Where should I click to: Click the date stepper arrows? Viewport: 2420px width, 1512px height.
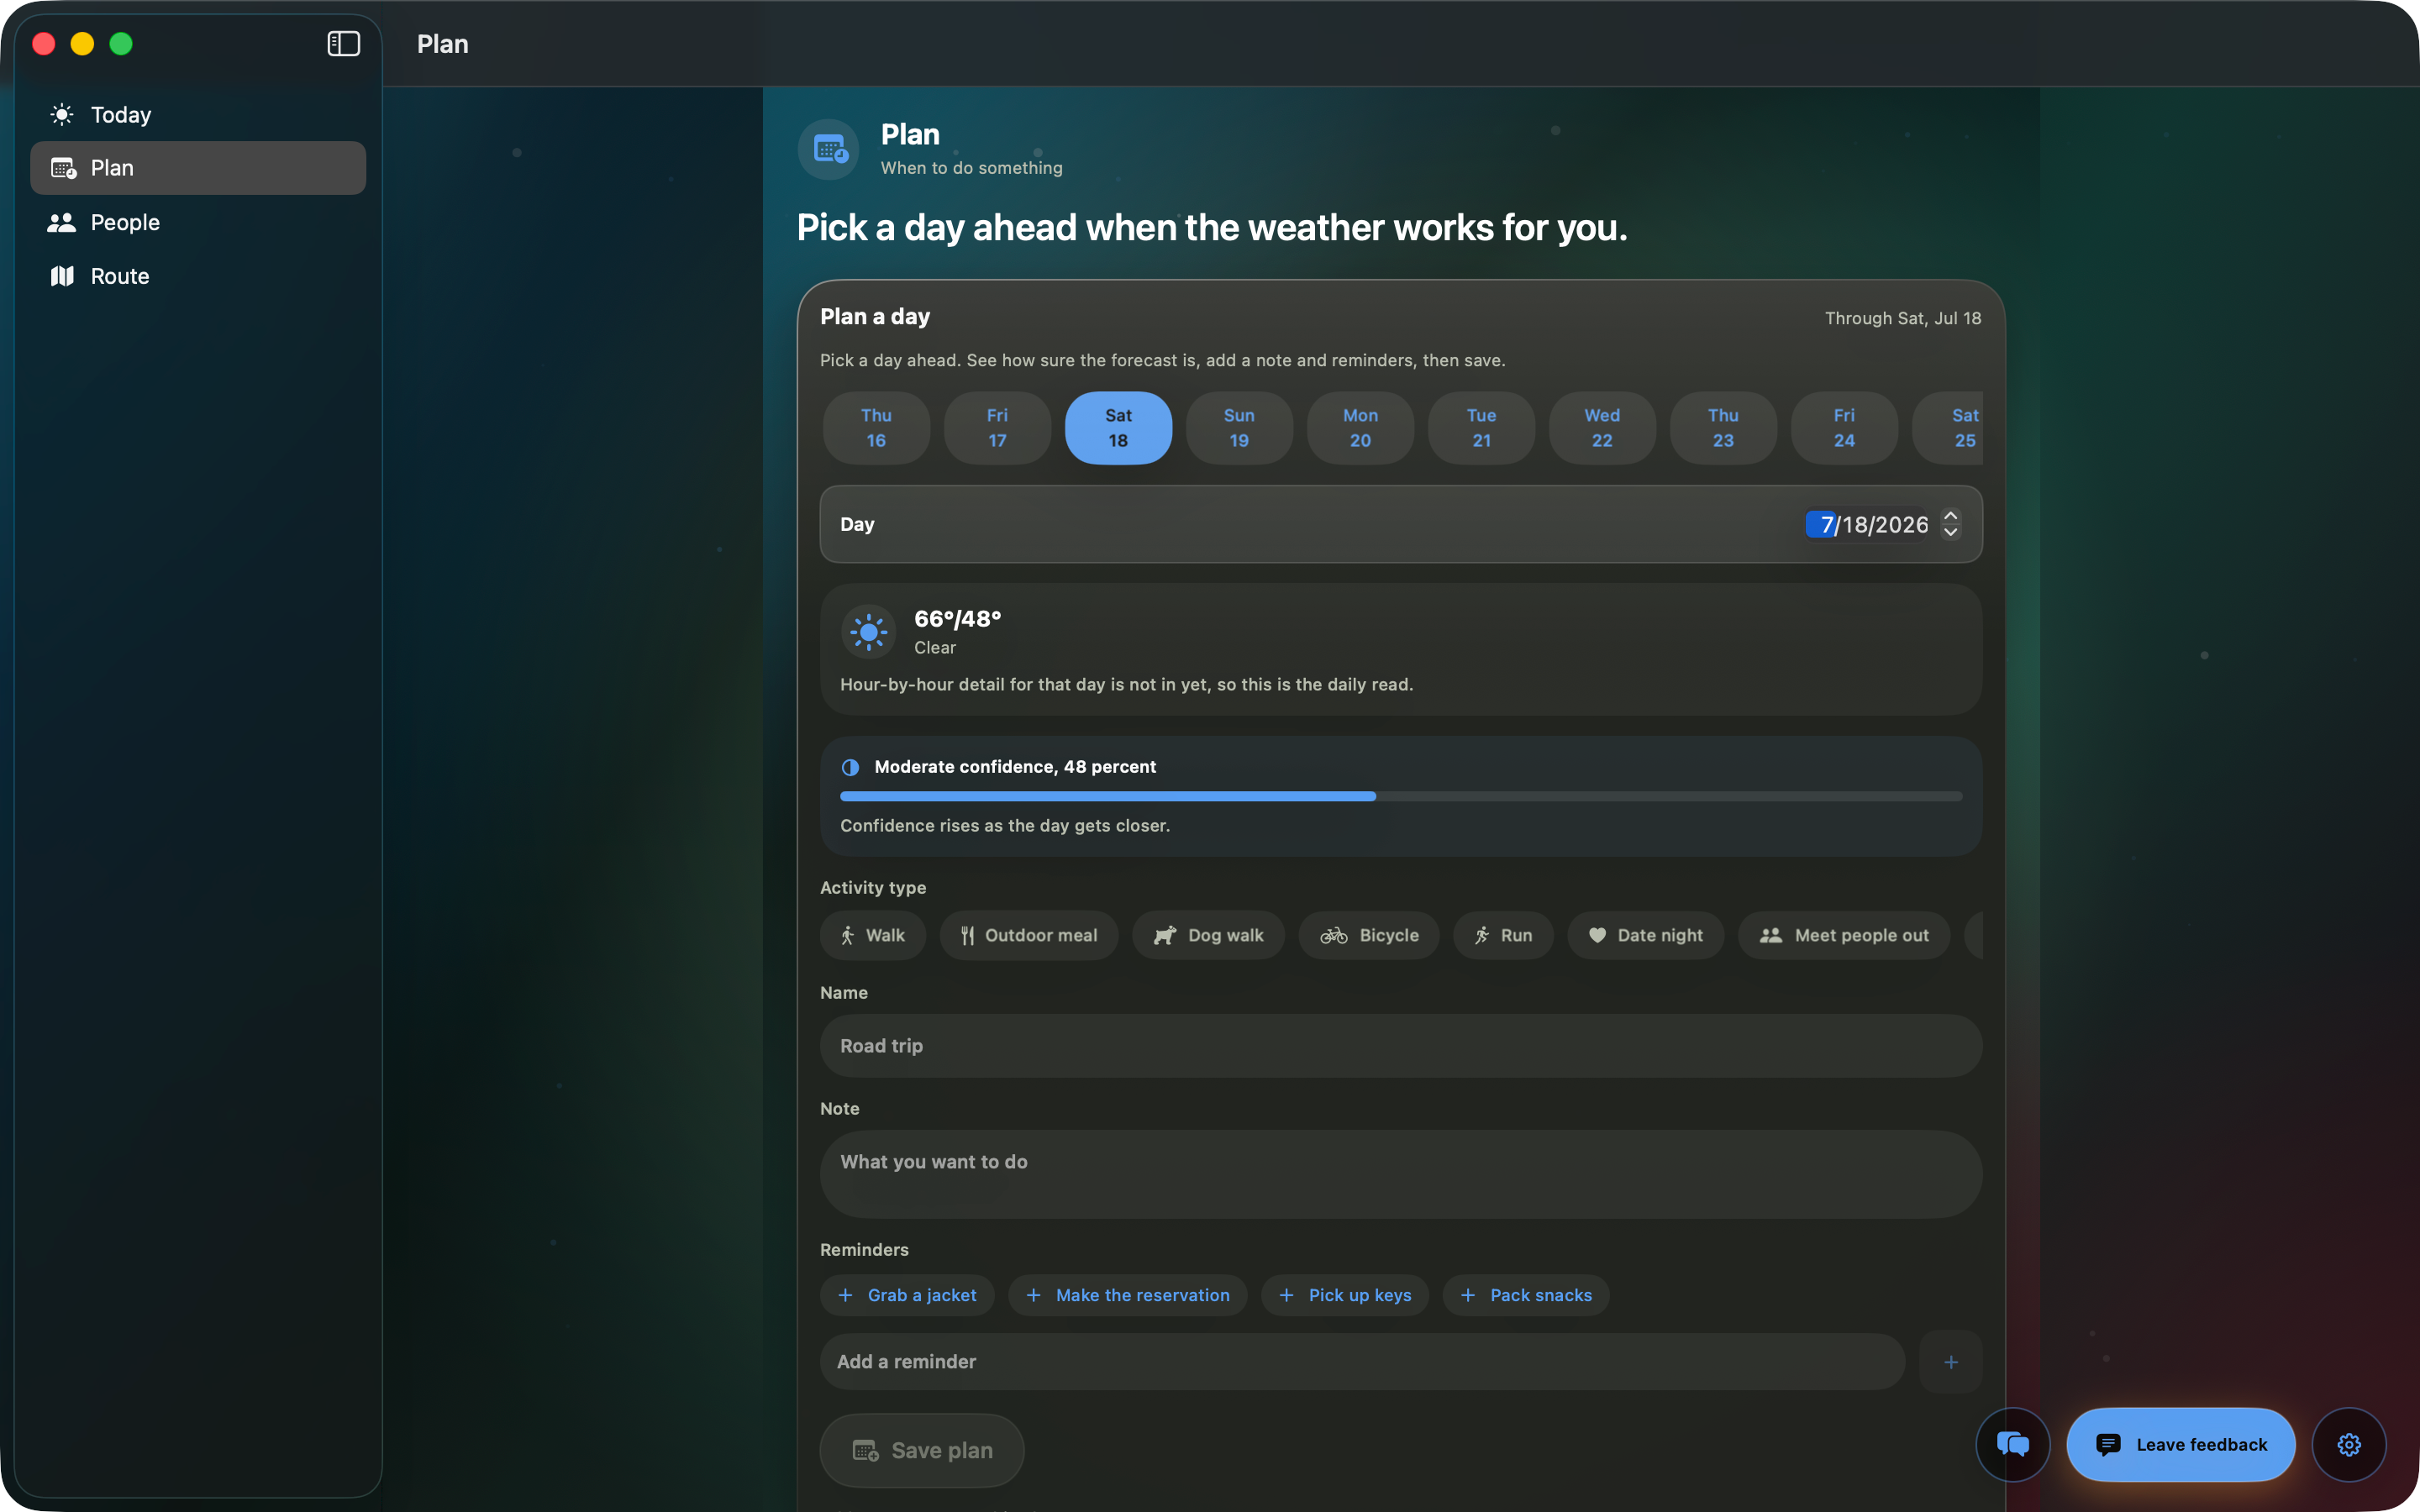[1950, 524]
